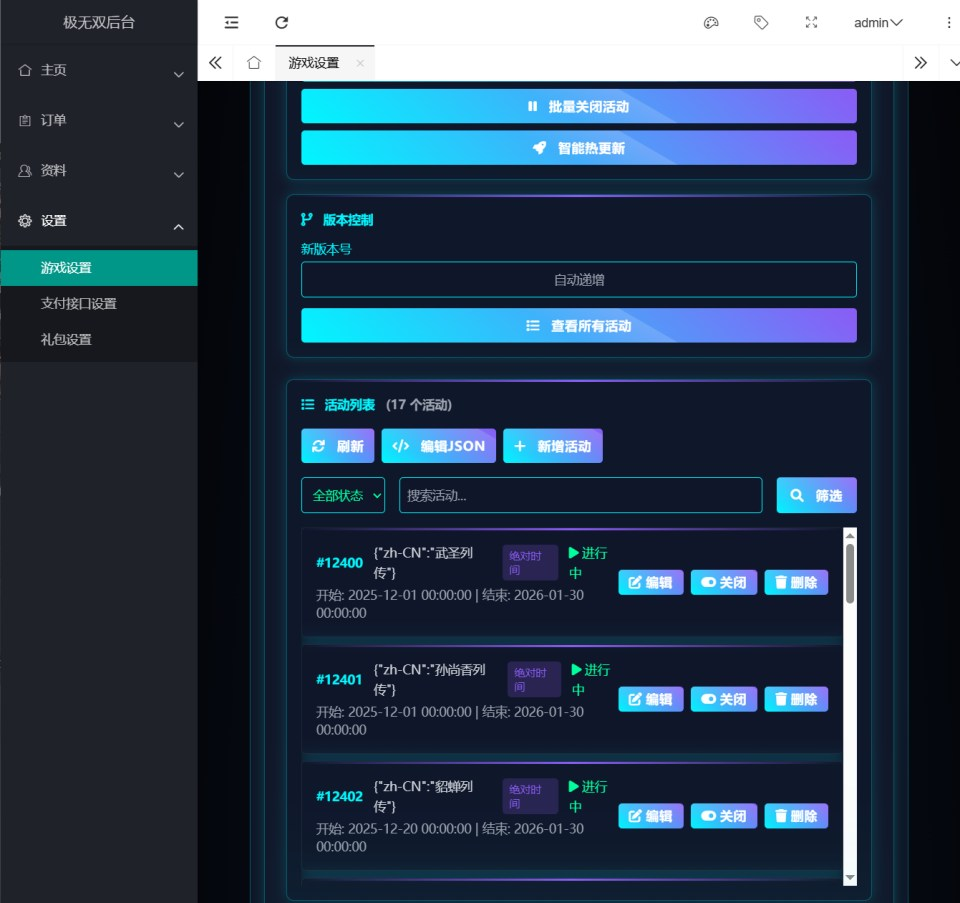The height and width of the screenshot is (903, 960).
Task: Expand the 订单 sidebar menu
Action: click(98, 121)
